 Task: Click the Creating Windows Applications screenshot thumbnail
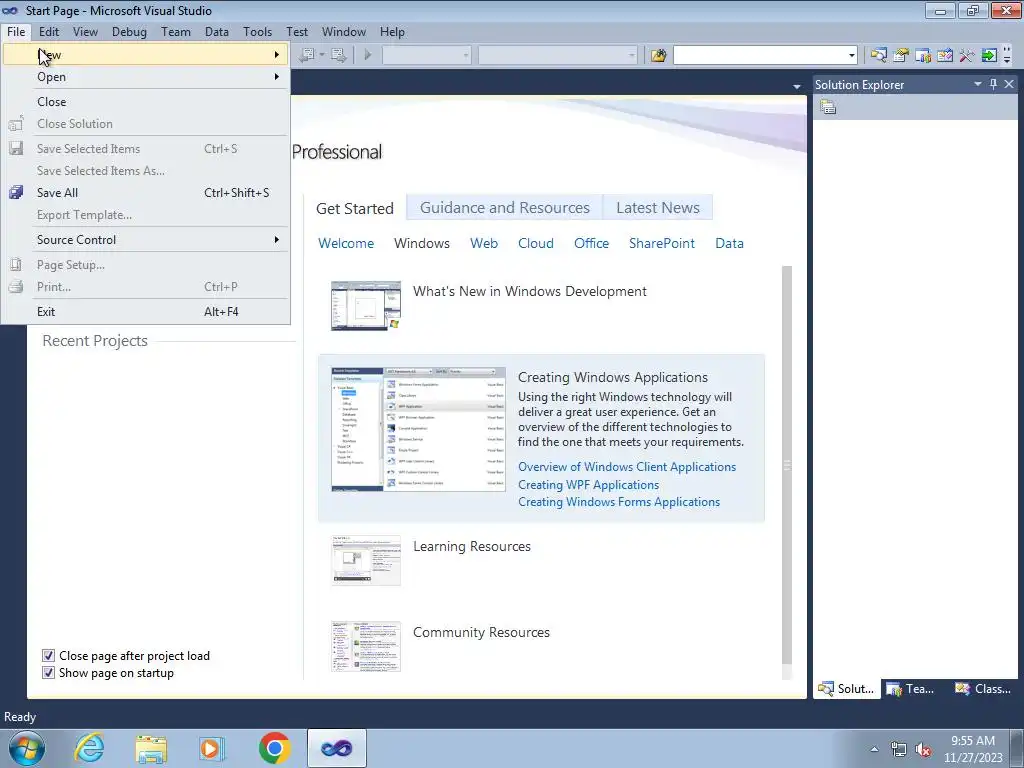(418, 429)
